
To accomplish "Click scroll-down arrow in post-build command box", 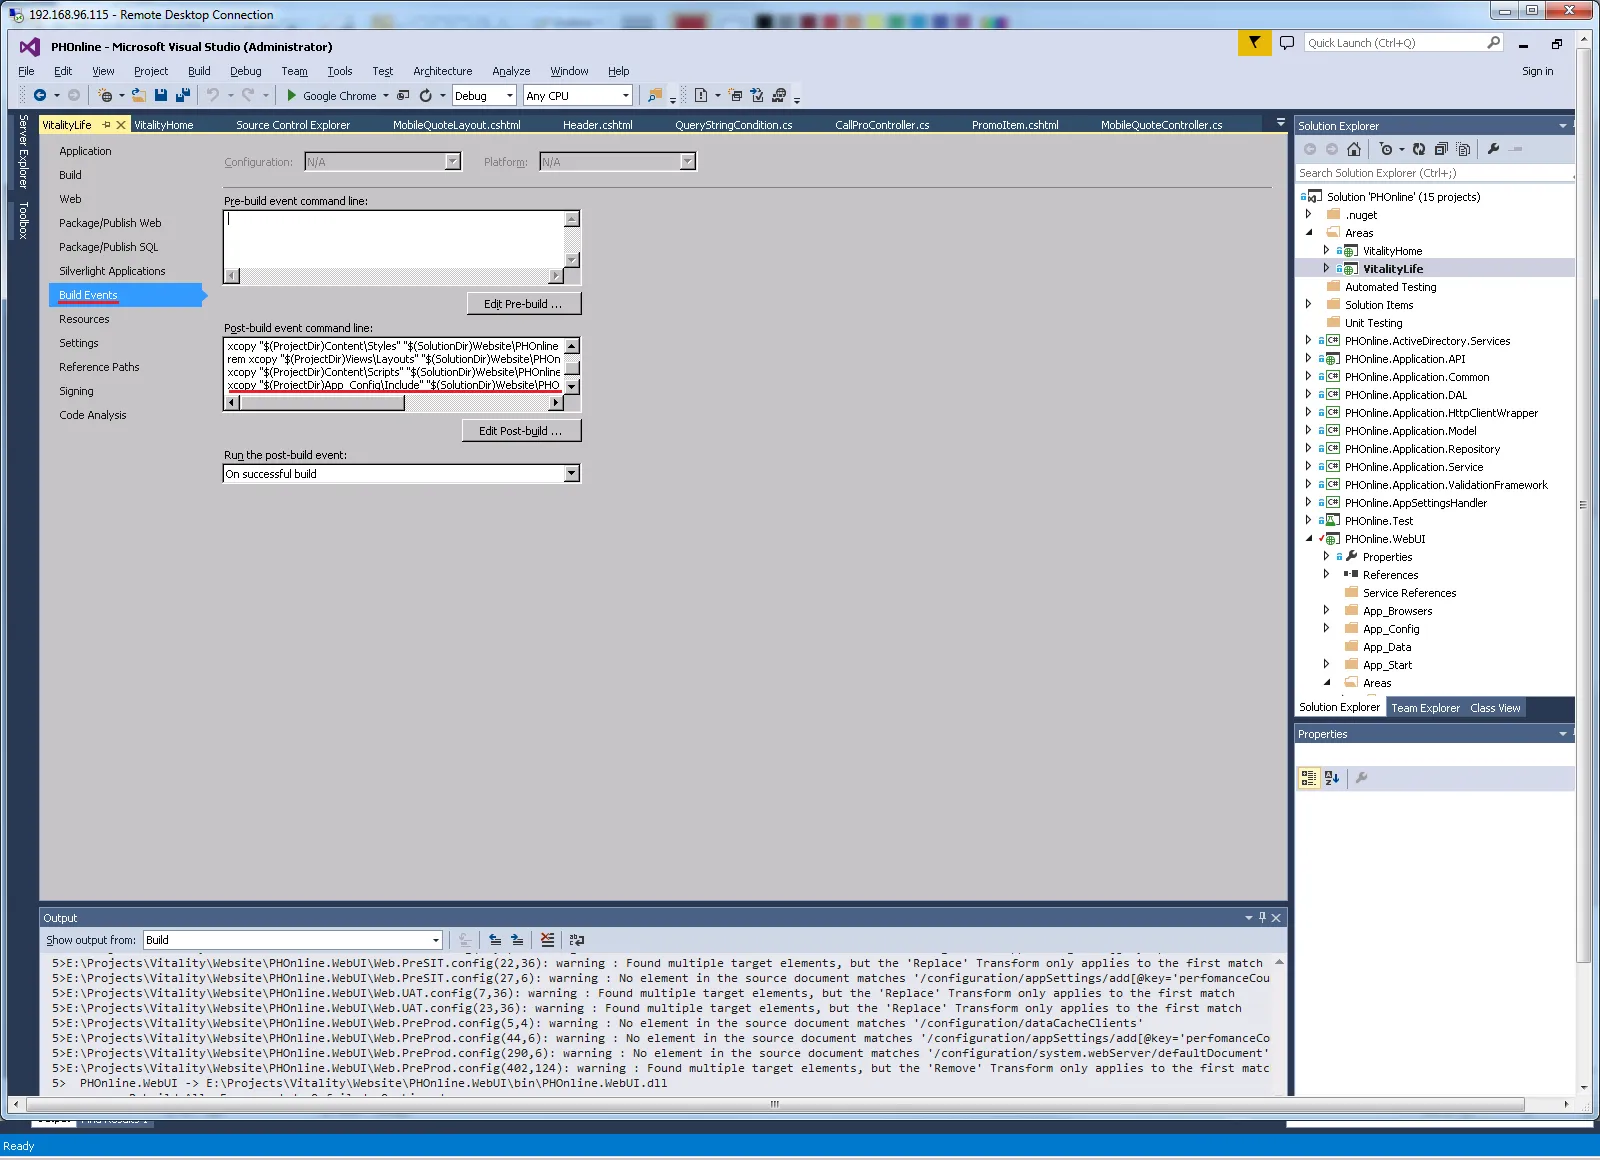I will tap(572, 386).
